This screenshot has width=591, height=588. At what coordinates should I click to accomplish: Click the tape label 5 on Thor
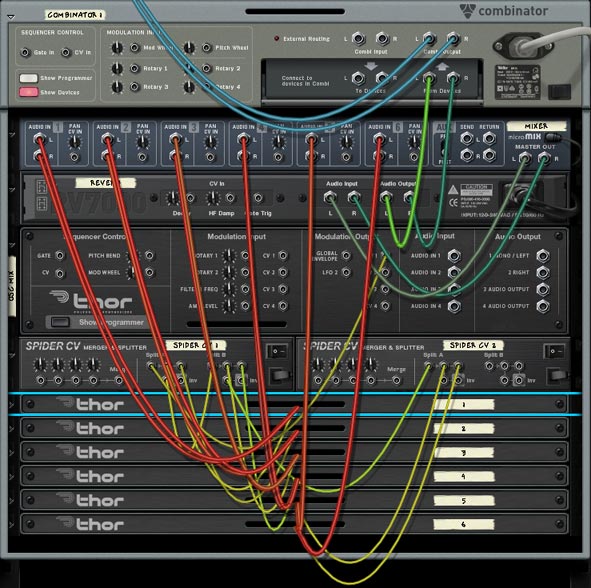[464, 501]
